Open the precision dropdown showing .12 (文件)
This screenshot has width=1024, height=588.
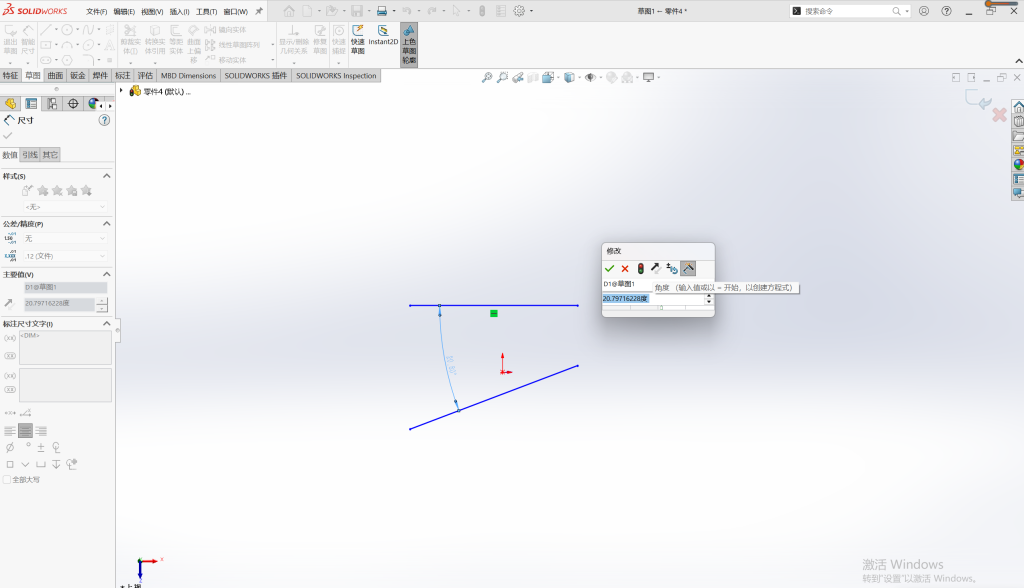point(65,256)
